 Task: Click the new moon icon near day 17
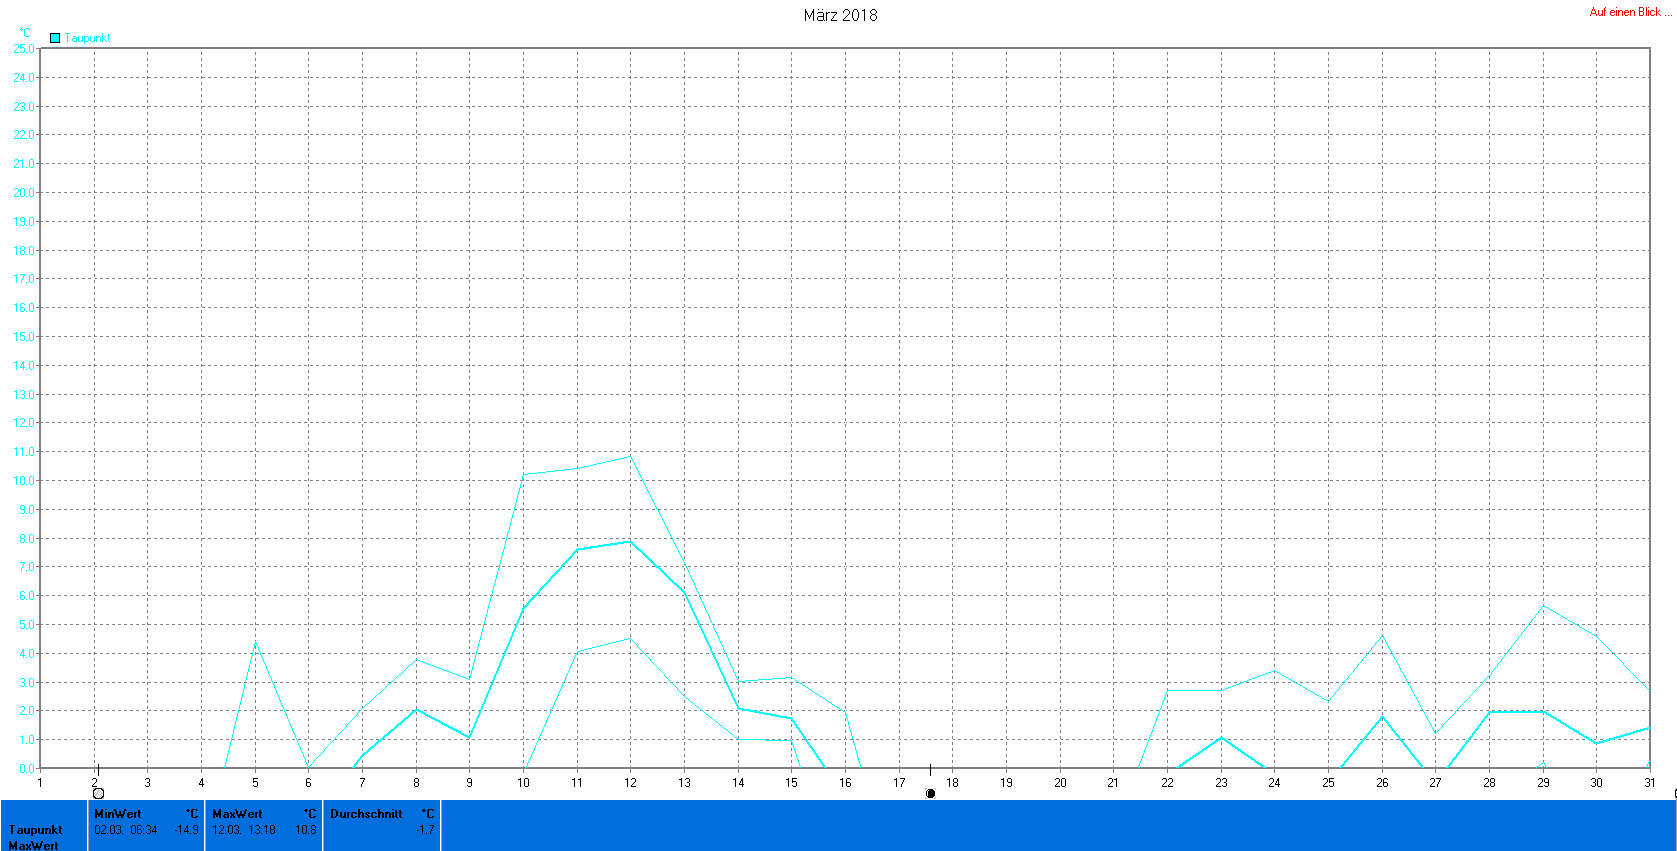(x=930, y=793)
